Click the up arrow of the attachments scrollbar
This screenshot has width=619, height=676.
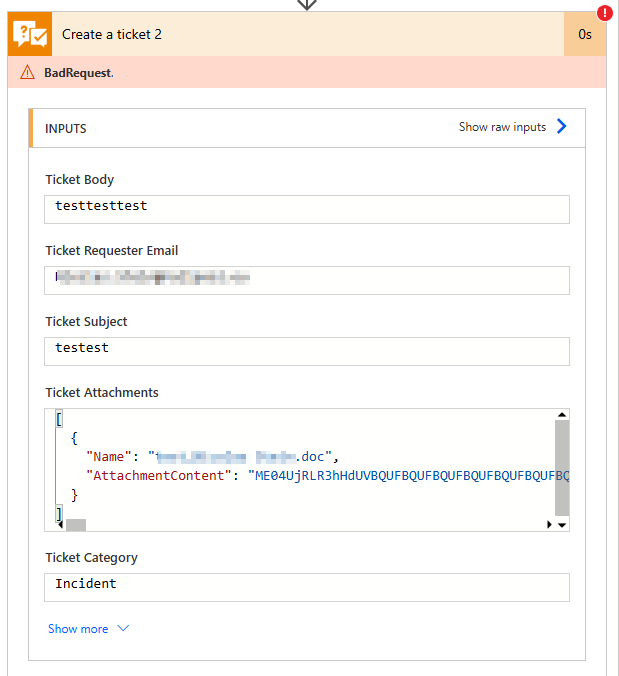click(x=562, y=414)
